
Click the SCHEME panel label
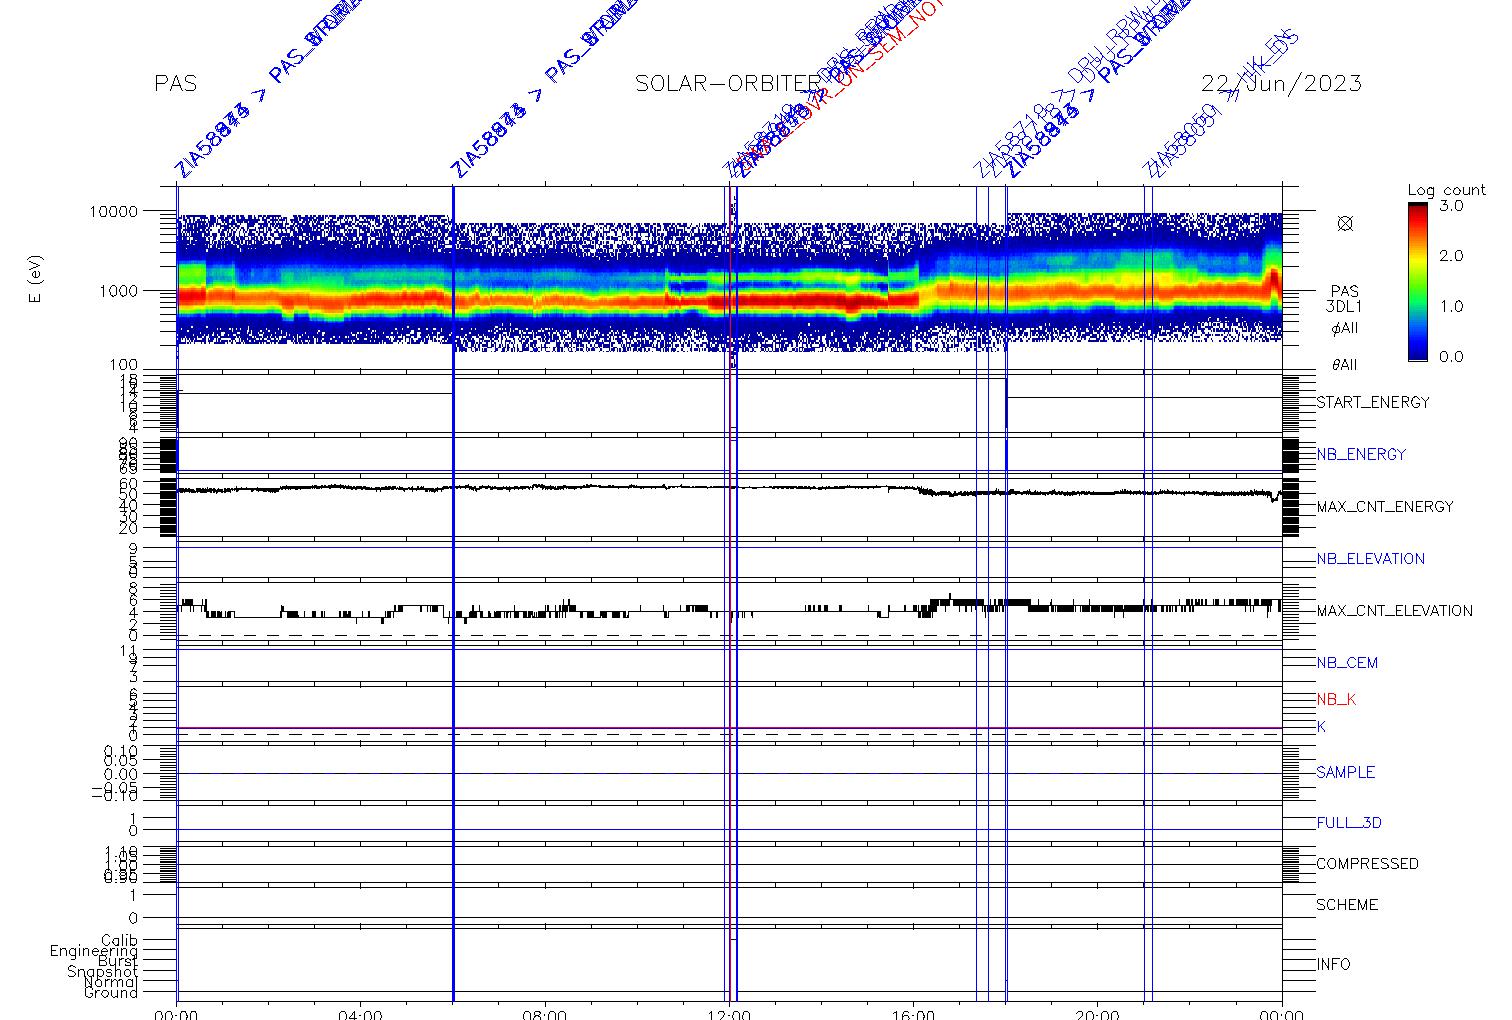click(1347, 905)
